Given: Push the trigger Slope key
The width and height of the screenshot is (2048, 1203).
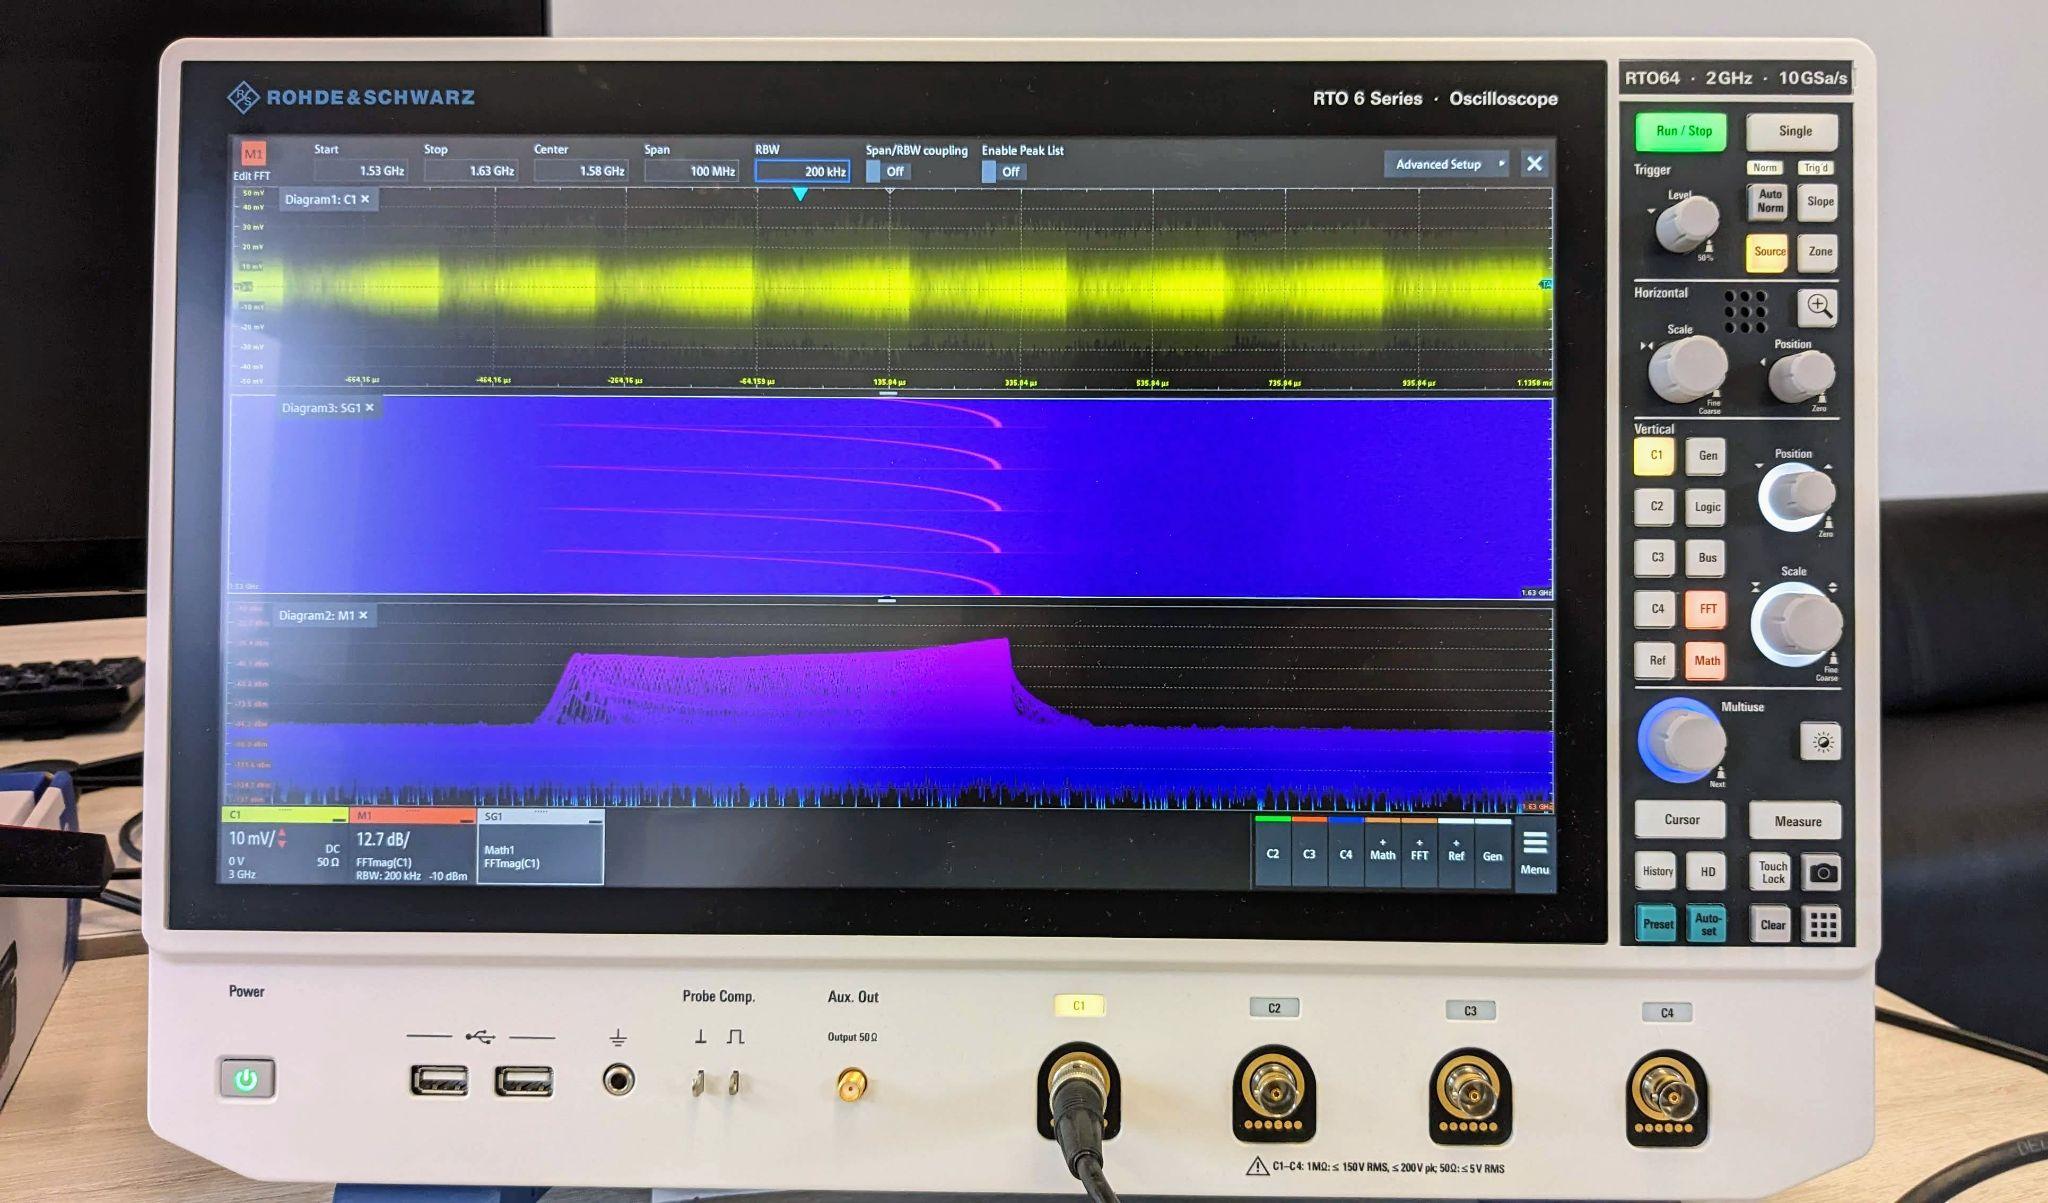Looking at the screenshot, I should [x=1819, y=201].
